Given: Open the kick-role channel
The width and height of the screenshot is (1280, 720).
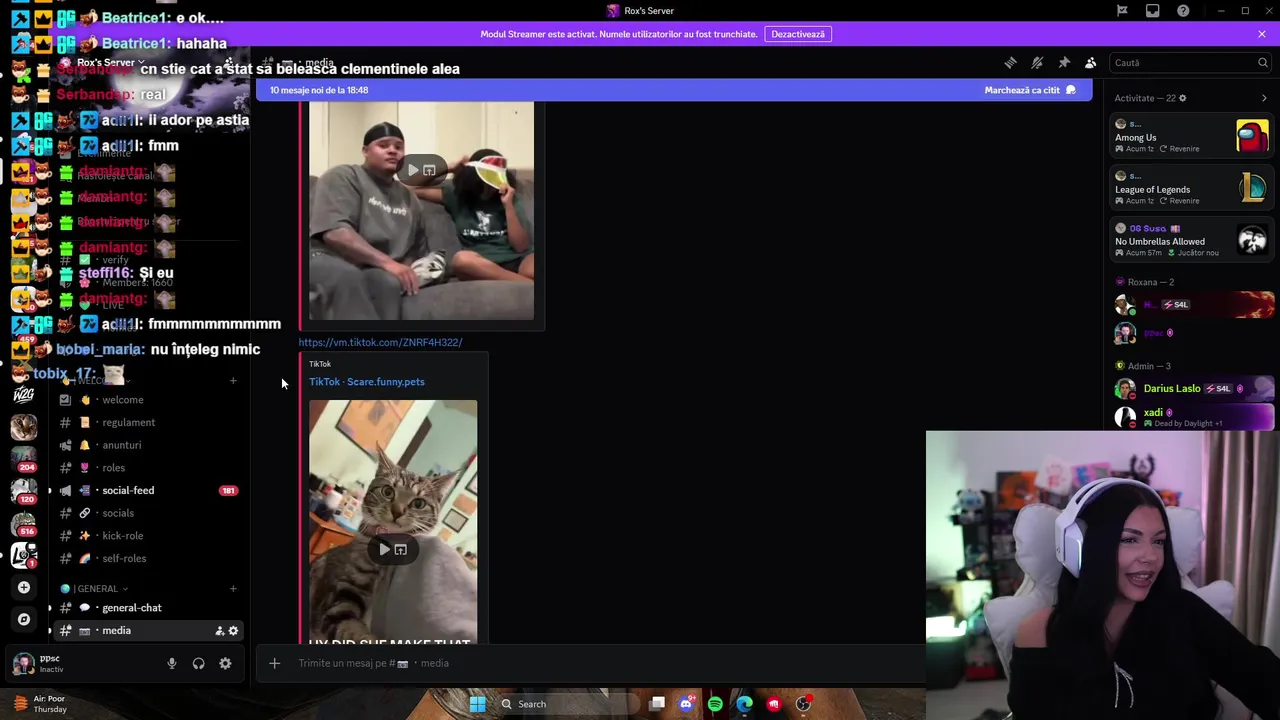Looking at the screenshot, I should 123,536.
